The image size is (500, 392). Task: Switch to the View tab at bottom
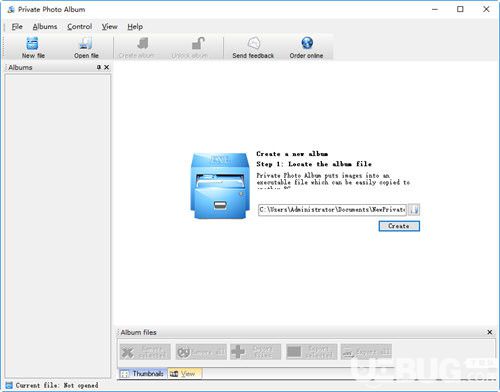point(185,374)
